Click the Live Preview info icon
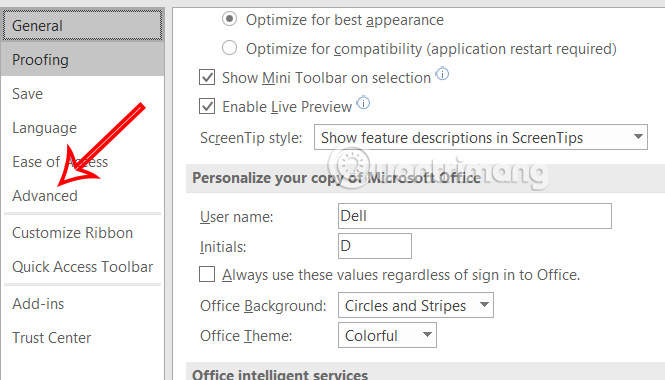This screenshot has height=380, width=665. pos(363,103)
